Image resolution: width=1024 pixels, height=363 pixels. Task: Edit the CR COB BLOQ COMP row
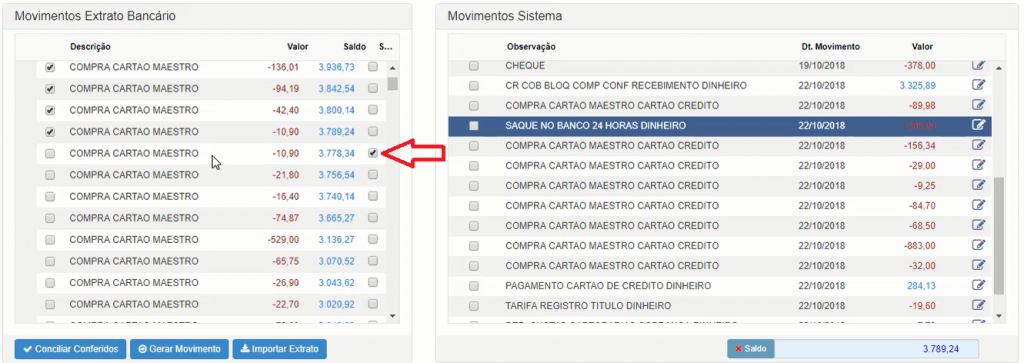(x=978, y=85)
